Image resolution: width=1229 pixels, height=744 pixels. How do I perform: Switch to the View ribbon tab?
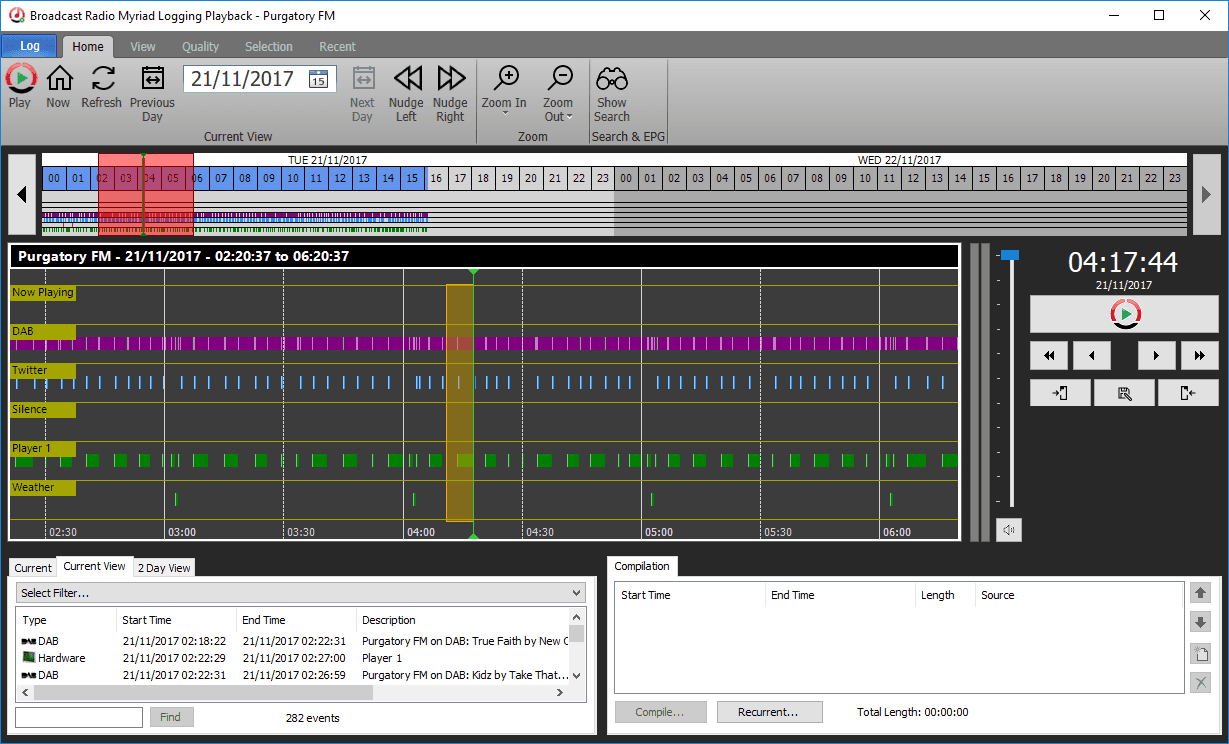(143, 46)
